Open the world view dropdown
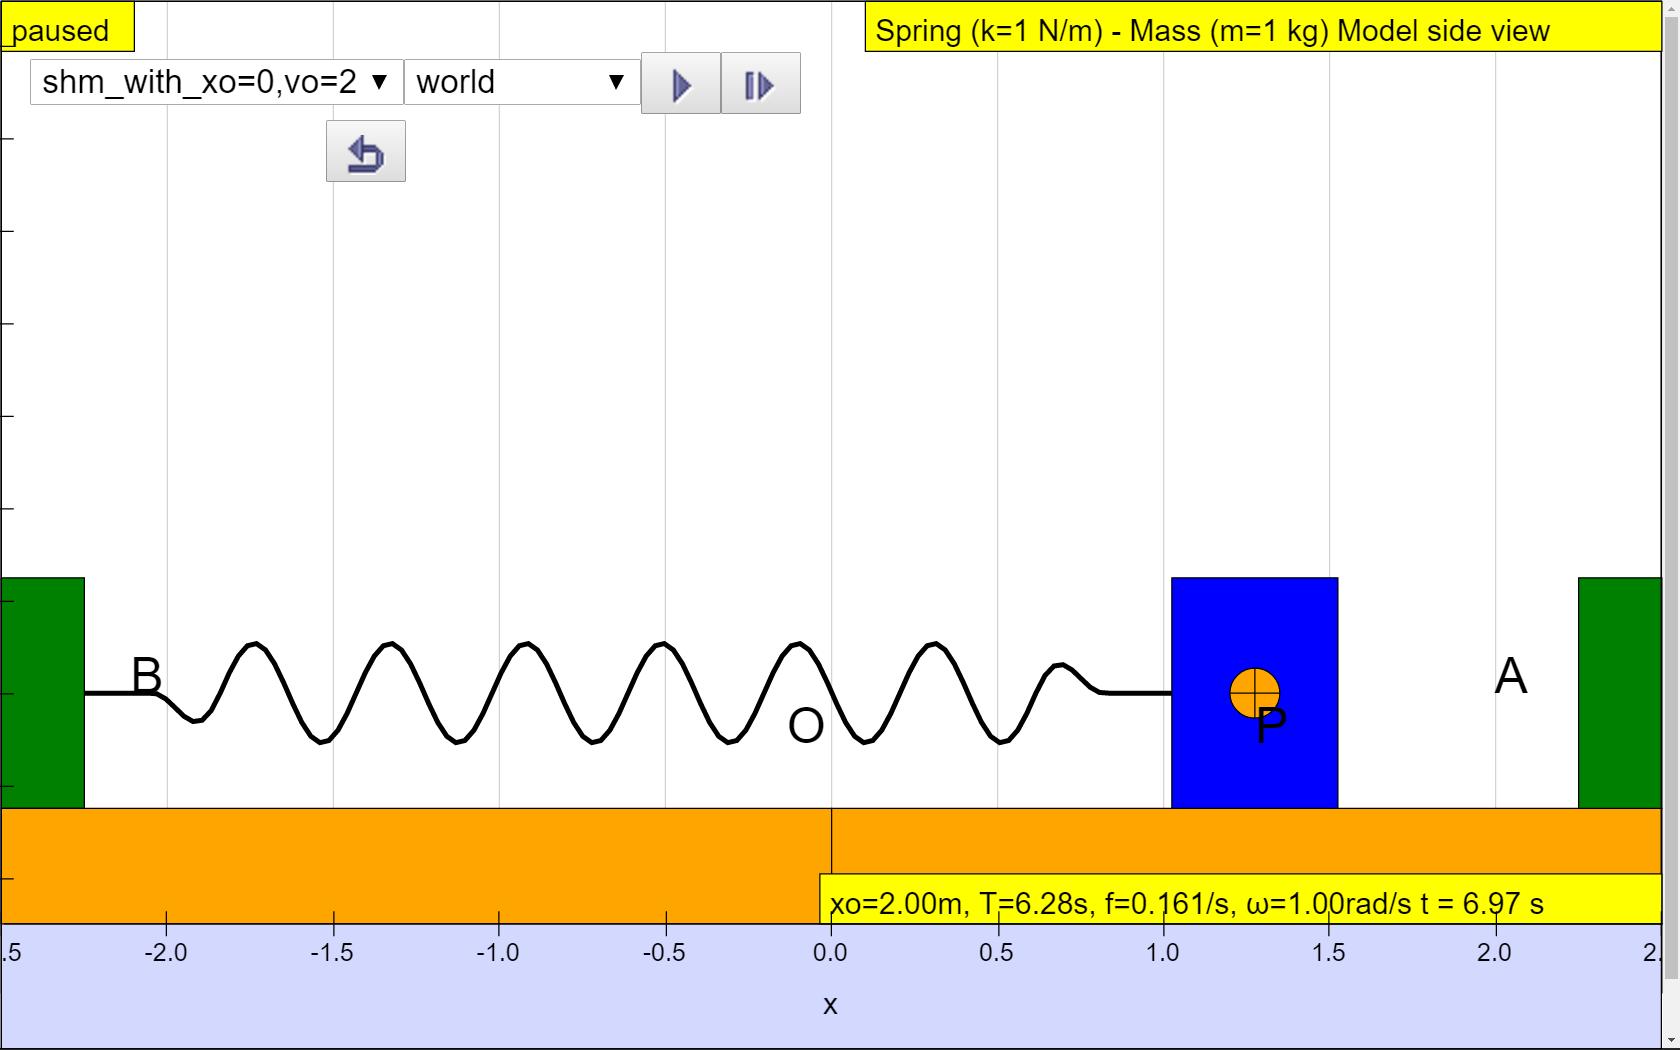Screen dimensions: 1680x1050 (x=522, y=81)
